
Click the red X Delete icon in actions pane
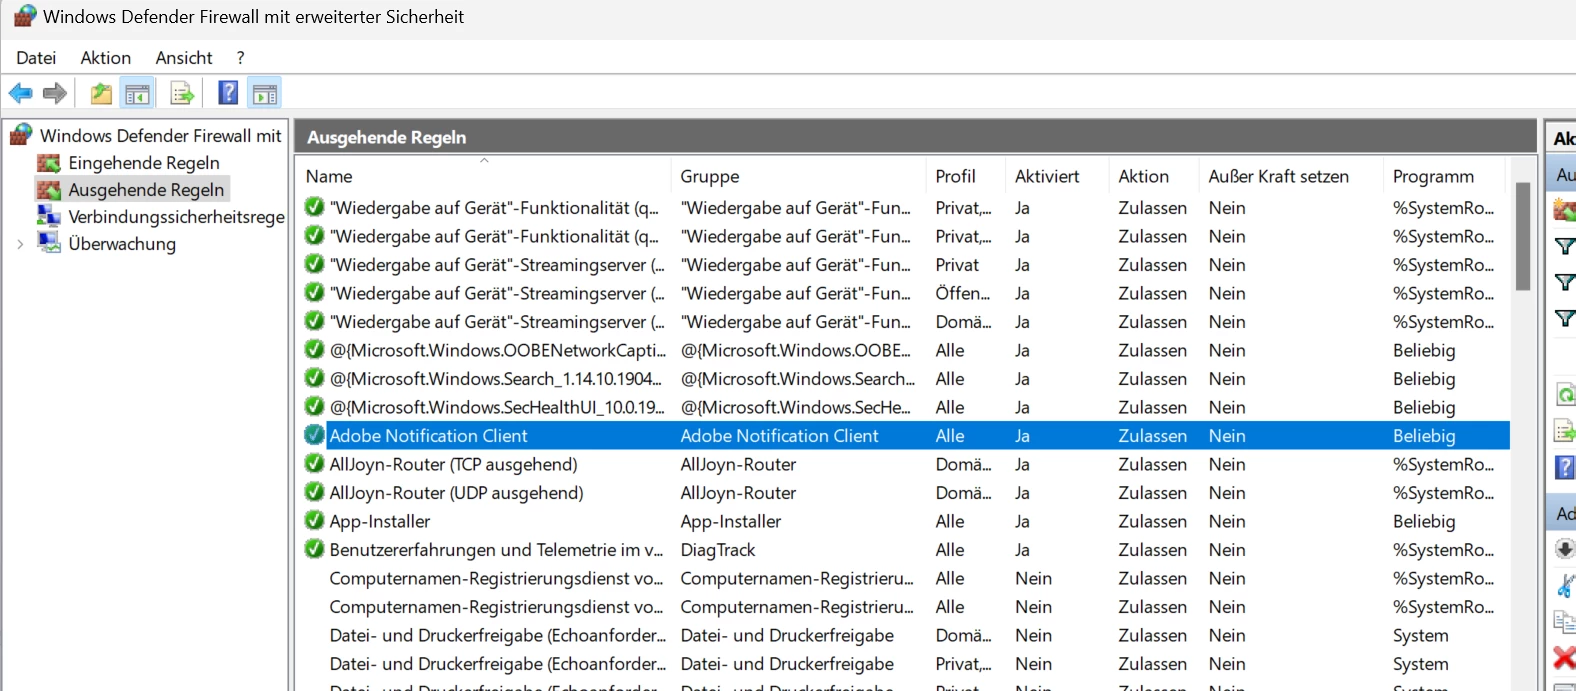[1564, 657]
